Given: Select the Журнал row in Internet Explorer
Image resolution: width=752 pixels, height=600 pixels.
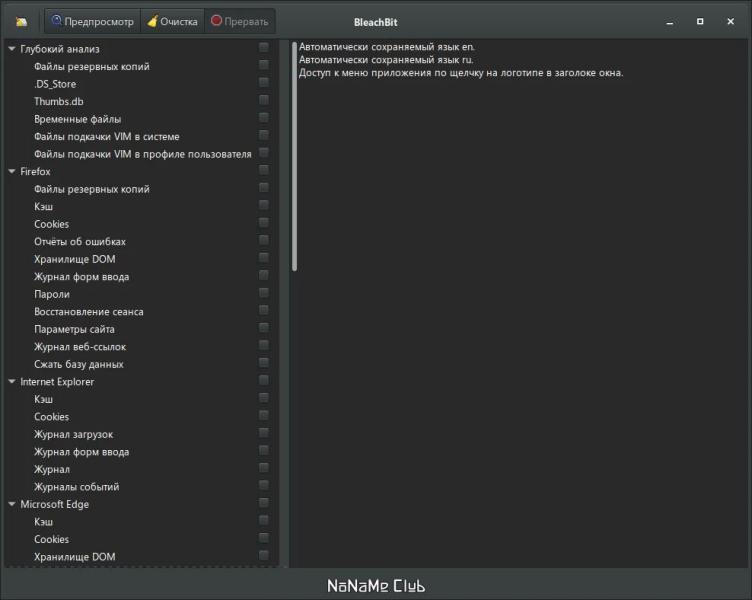Looking at the screenshot, I should [52, 469].
